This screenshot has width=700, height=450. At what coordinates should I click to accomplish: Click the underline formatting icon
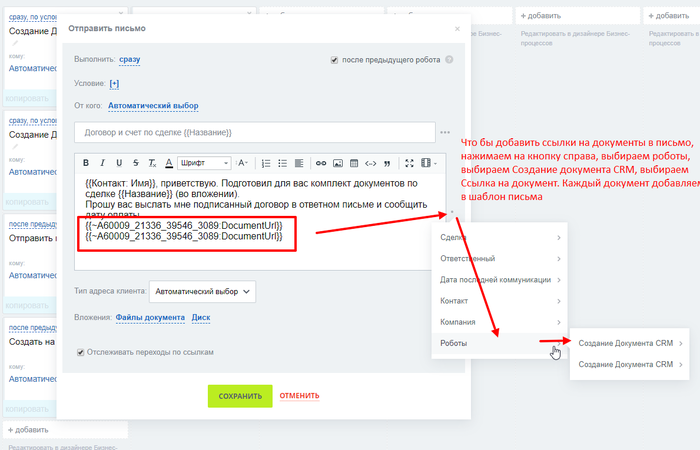pyautogui.click(x=120, y=163)
